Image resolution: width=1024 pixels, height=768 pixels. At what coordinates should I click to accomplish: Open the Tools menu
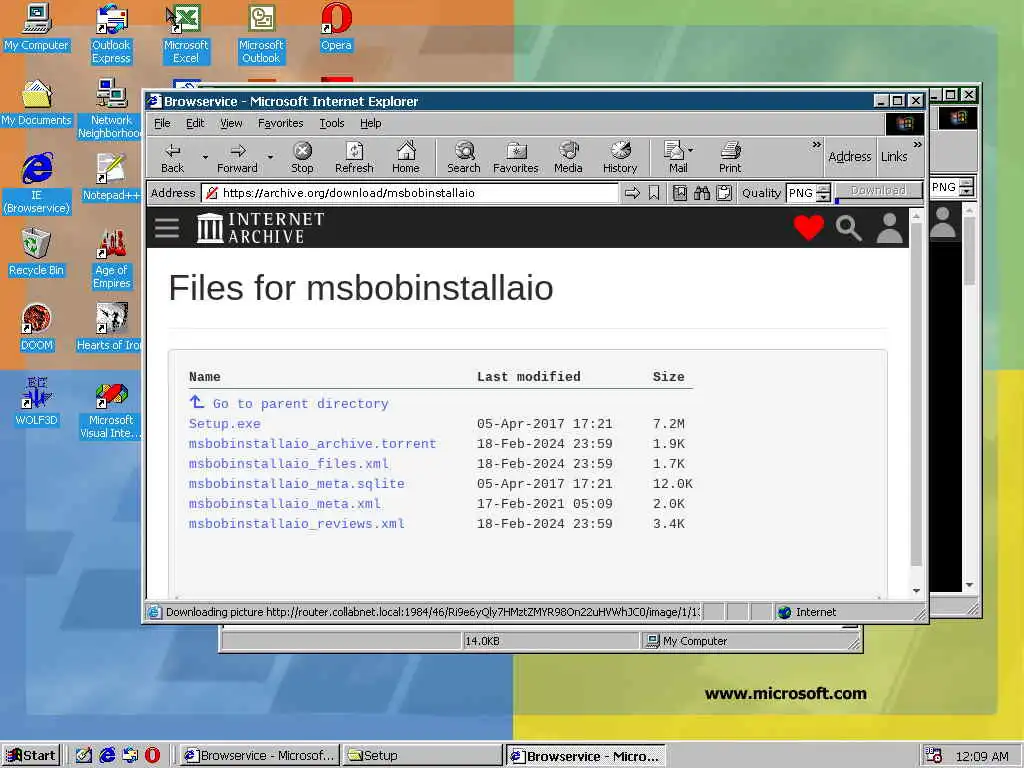332,123
